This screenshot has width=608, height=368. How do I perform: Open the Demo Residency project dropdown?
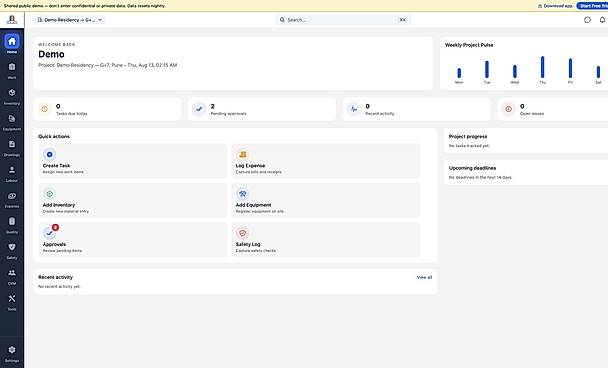[70, 20]
